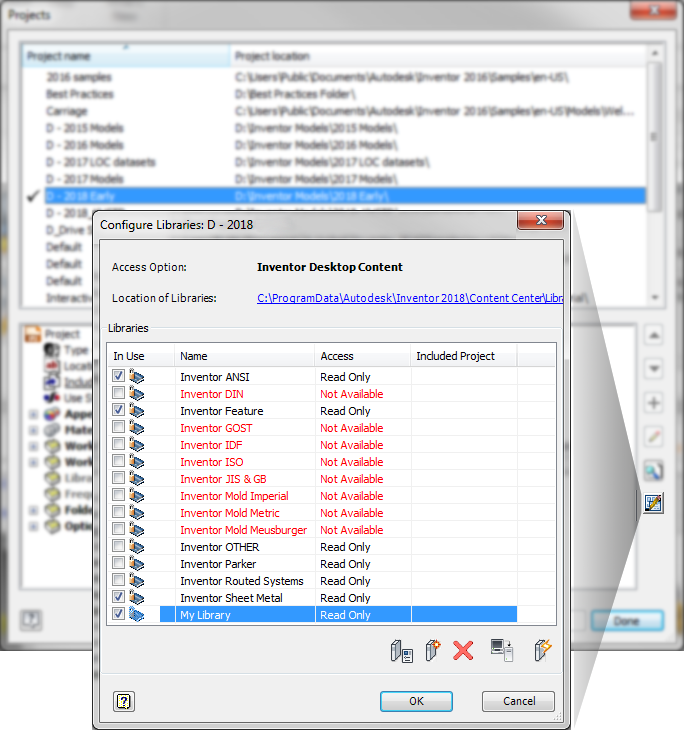
Task: Click the move-up arrow button in Projects window
Action: (654, 335)
